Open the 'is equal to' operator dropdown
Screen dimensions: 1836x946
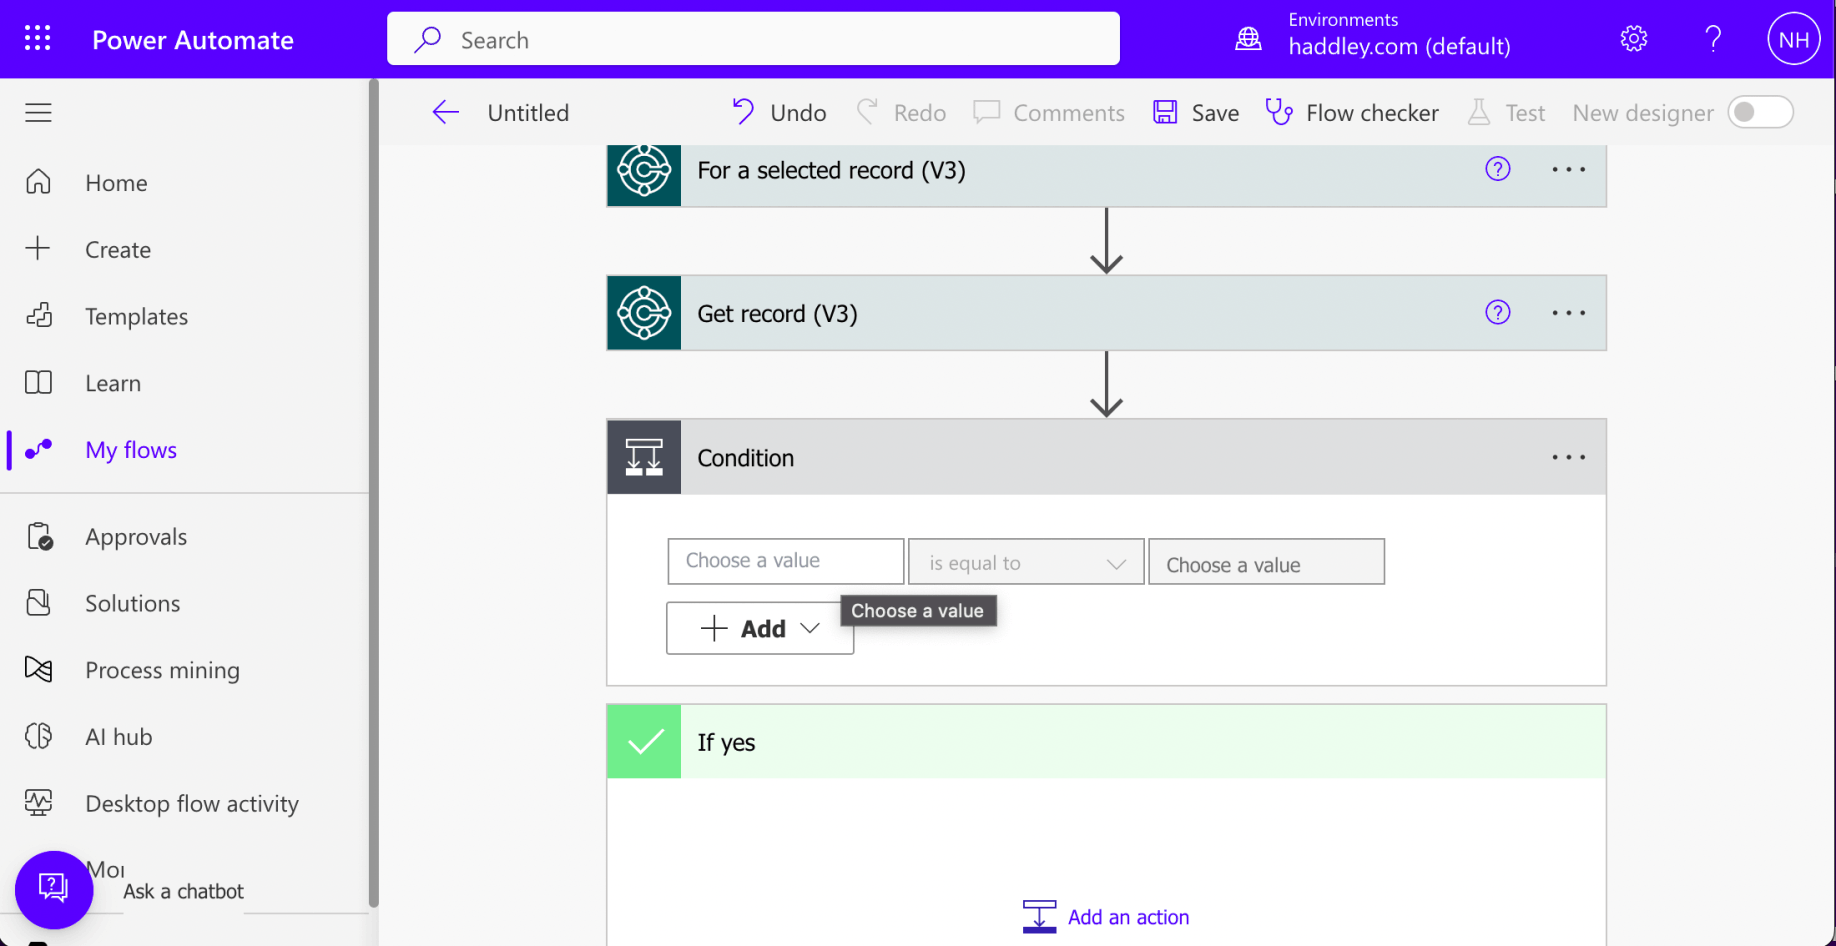(1025, 563)
